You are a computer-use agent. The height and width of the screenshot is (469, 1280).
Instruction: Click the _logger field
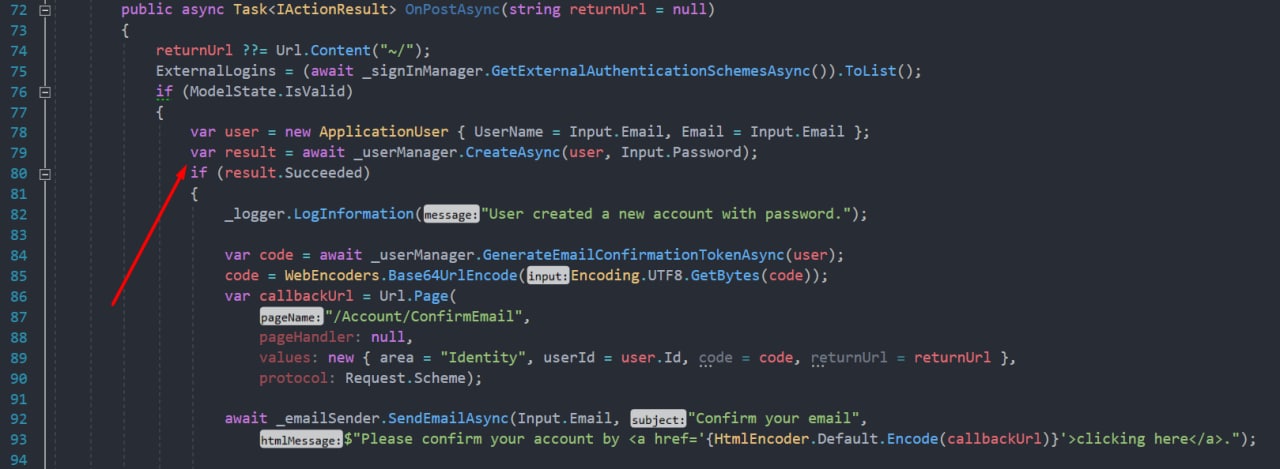point(255,214)
